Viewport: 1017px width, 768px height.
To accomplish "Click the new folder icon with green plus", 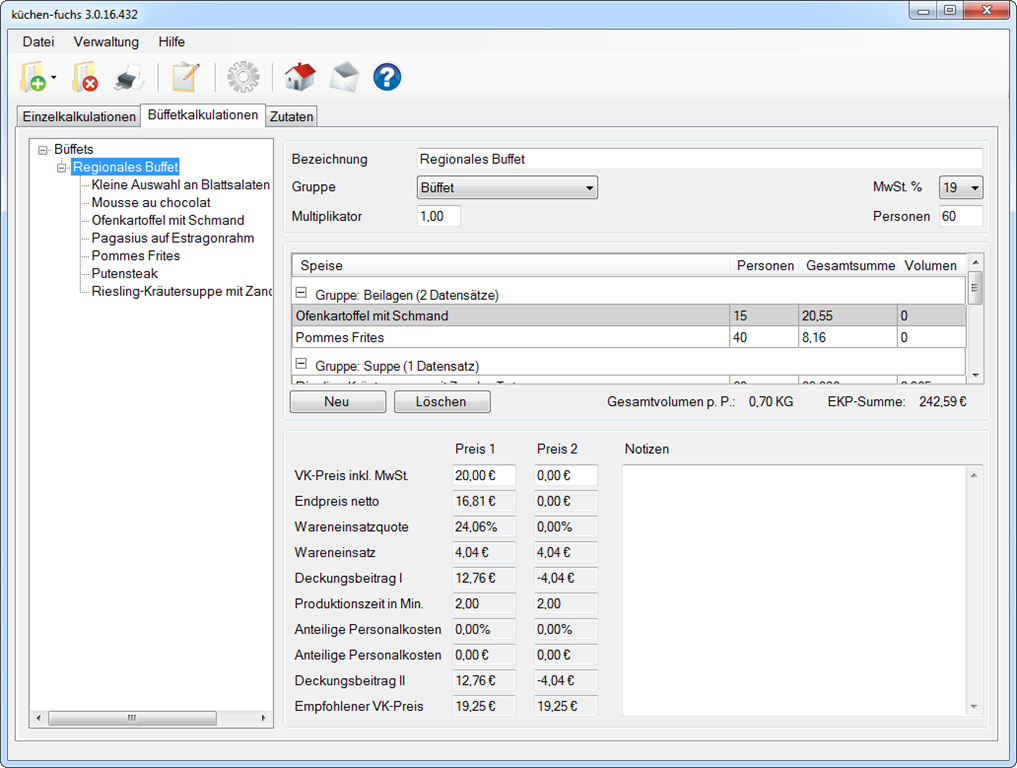I will point(33,78).
